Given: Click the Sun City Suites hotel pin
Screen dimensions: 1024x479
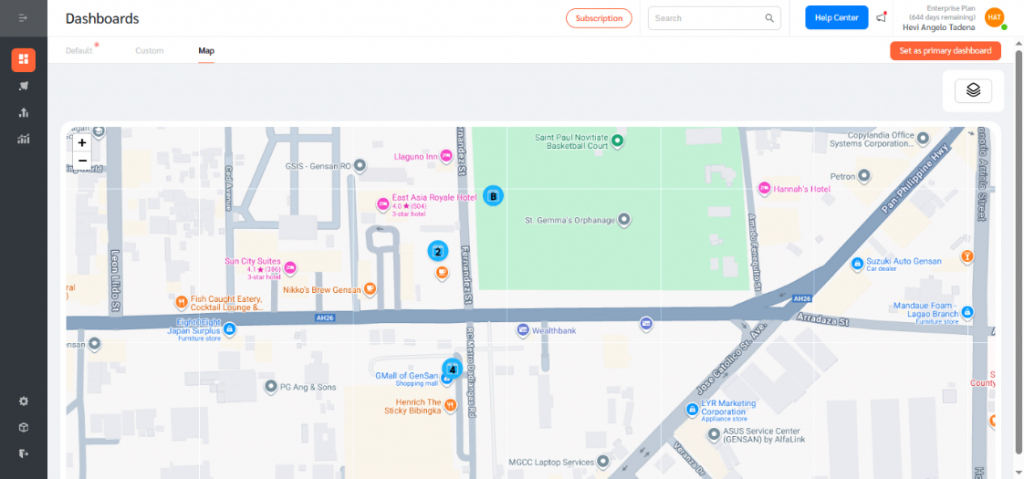Looking at the screenshot, I should (291, 268).
